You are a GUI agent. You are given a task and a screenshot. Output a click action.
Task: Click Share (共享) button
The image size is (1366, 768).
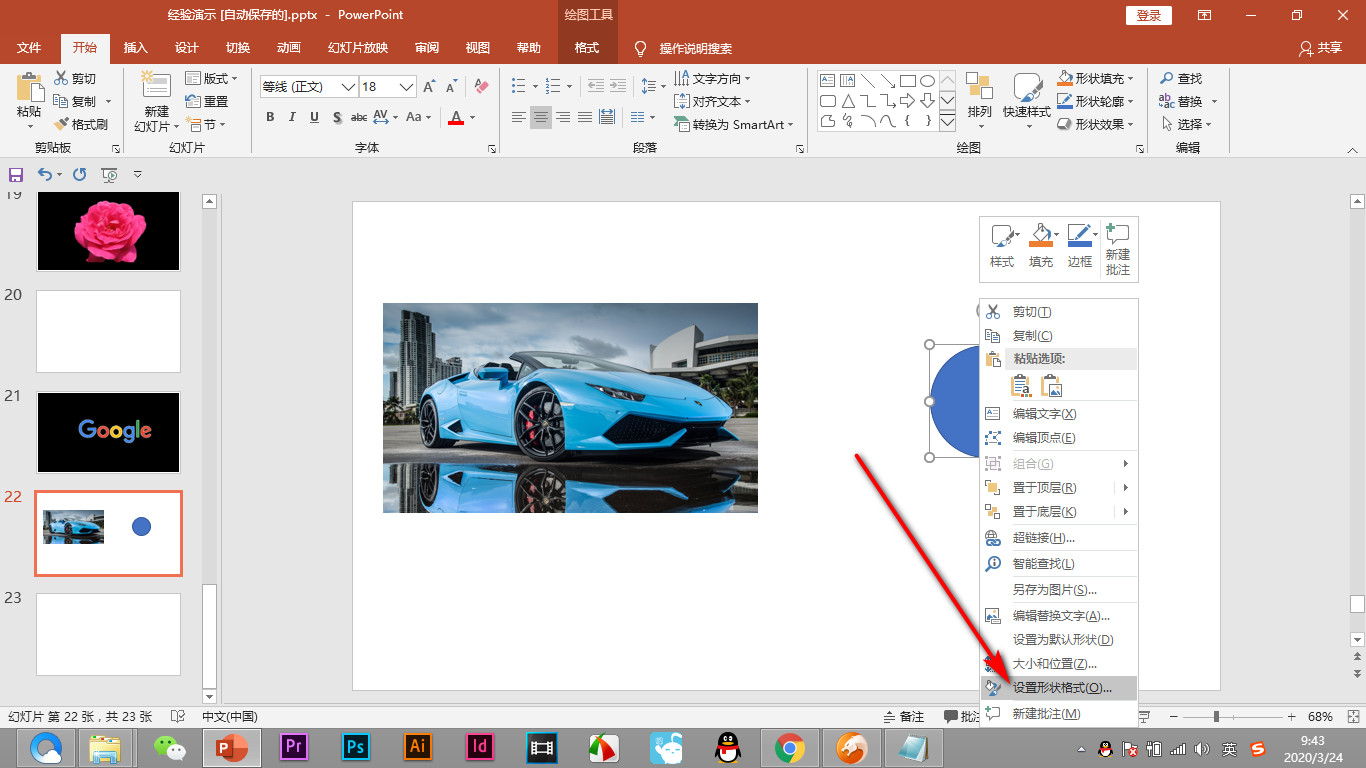click(x=1320, y=48)
